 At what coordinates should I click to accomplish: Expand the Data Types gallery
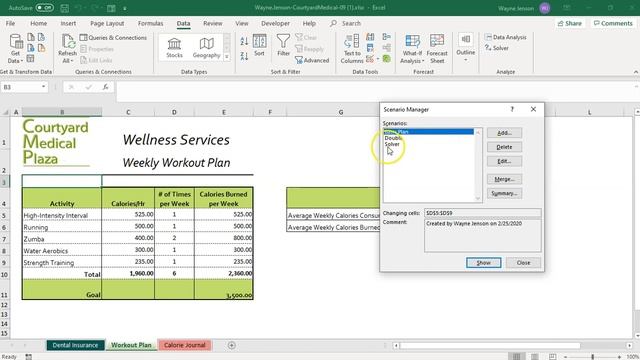coord(227,57)
